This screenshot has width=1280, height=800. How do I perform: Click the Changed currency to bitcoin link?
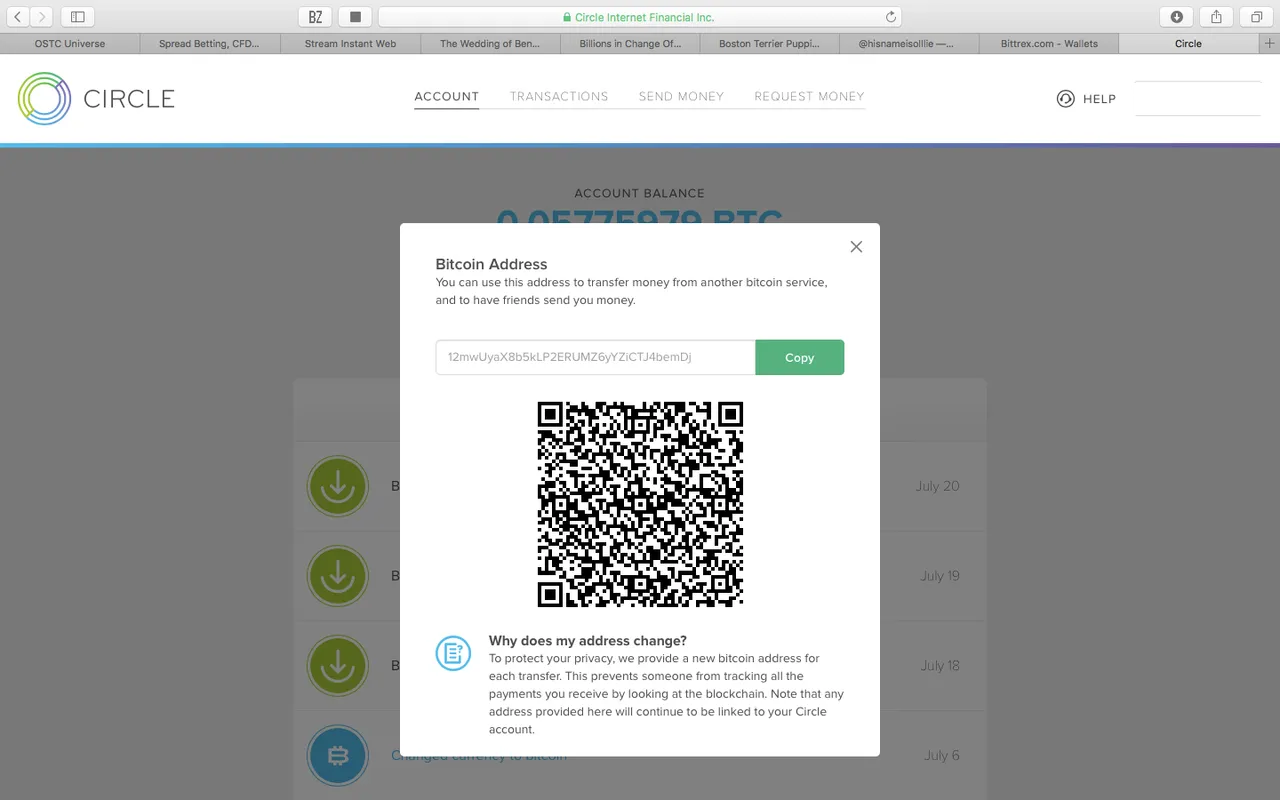point(479,757)
